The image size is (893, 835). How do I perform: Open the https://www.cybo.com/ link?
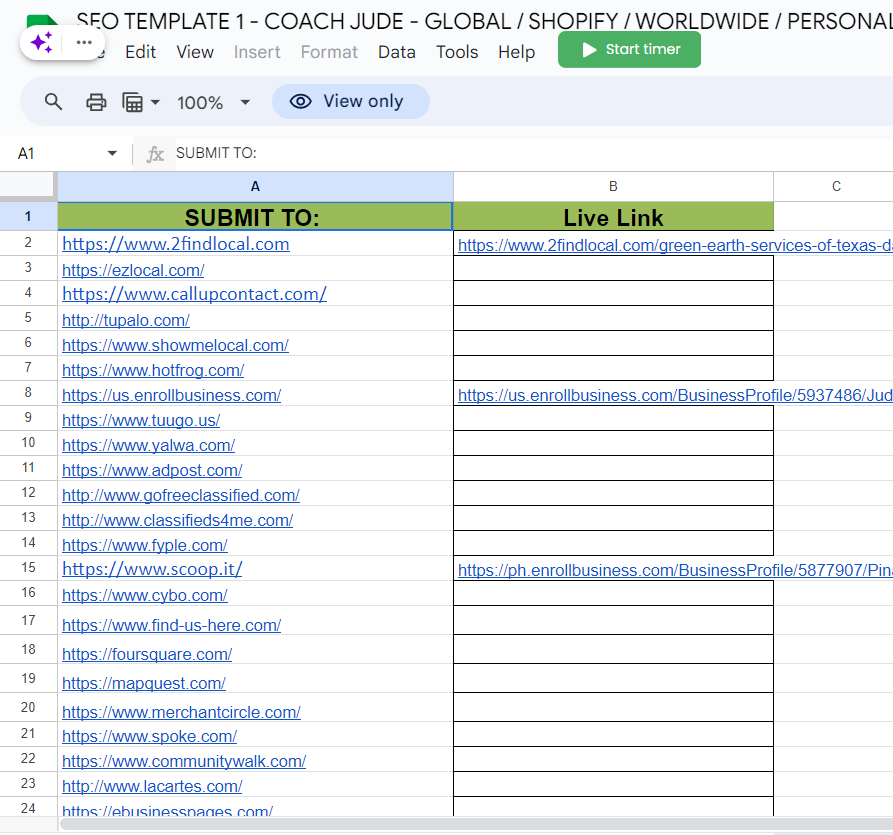click(x=145, y=595)
